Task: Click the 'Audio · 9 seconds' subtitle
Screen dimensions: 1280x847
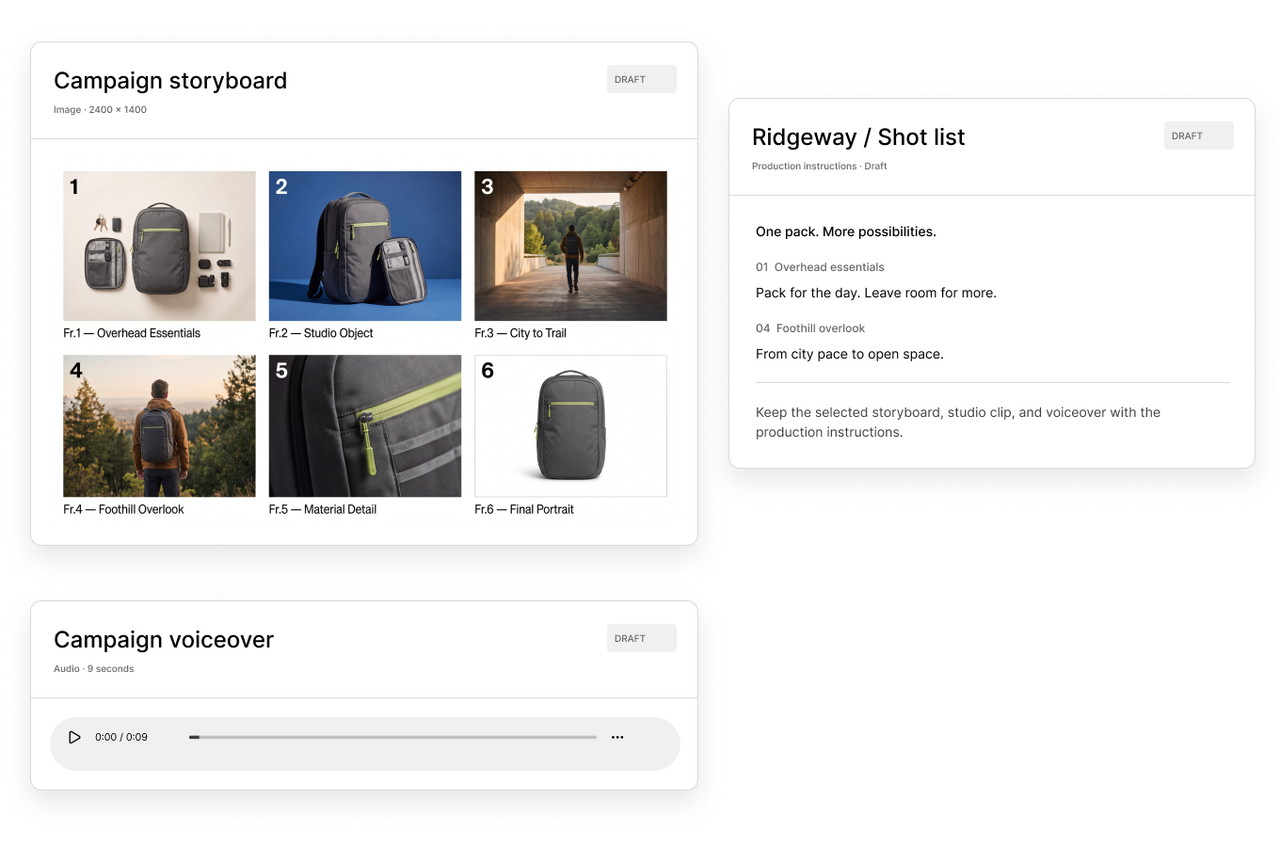Action: pos(94,669)
